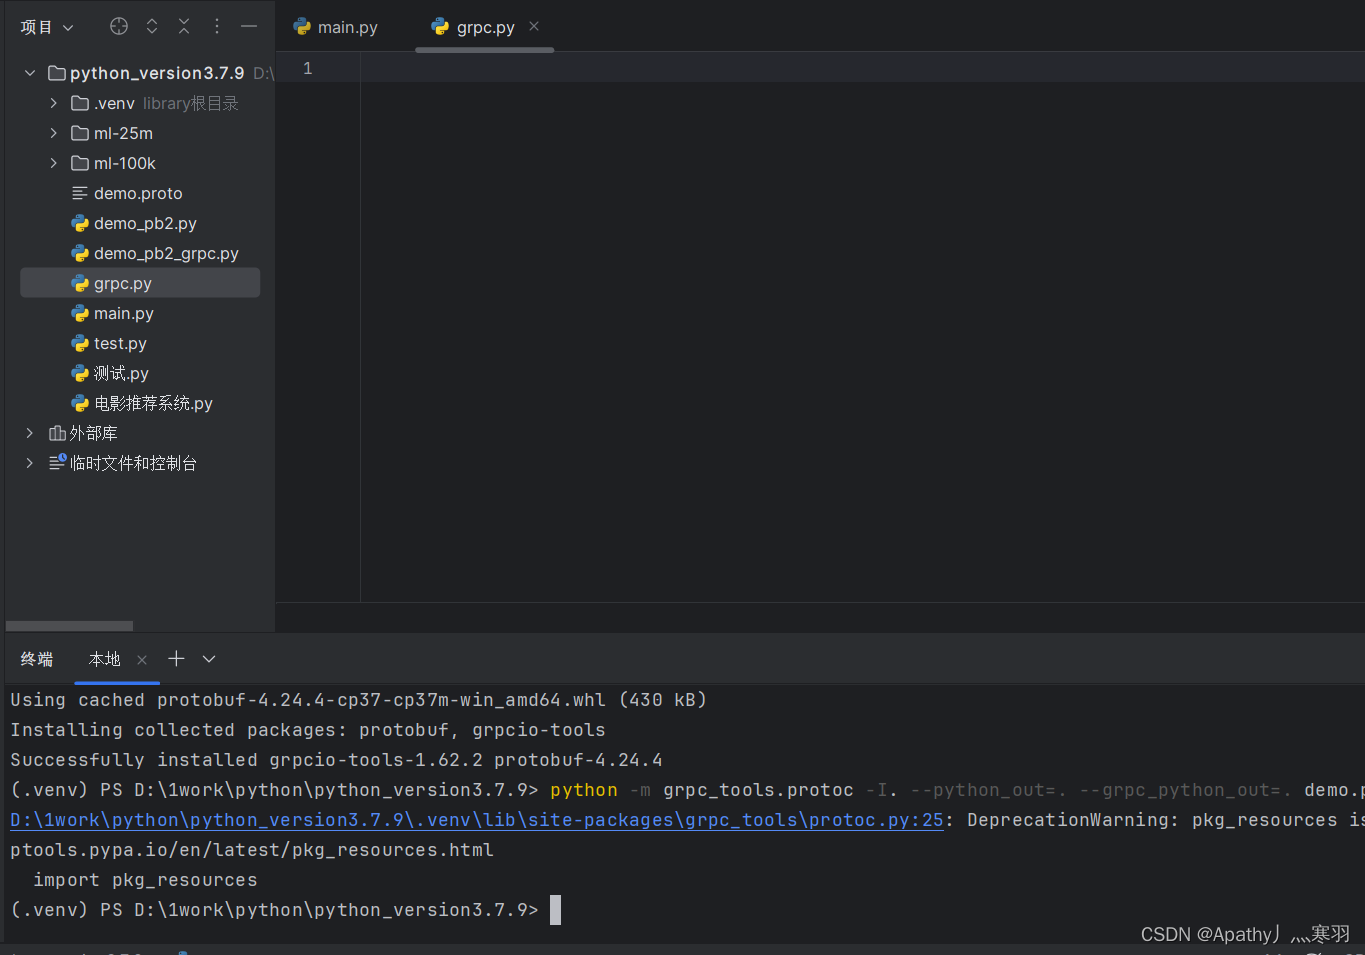The width and height of the screenshot is (1365, 955).
Task: Click the locate-opened-file target icon
Action: pos(118,26)
